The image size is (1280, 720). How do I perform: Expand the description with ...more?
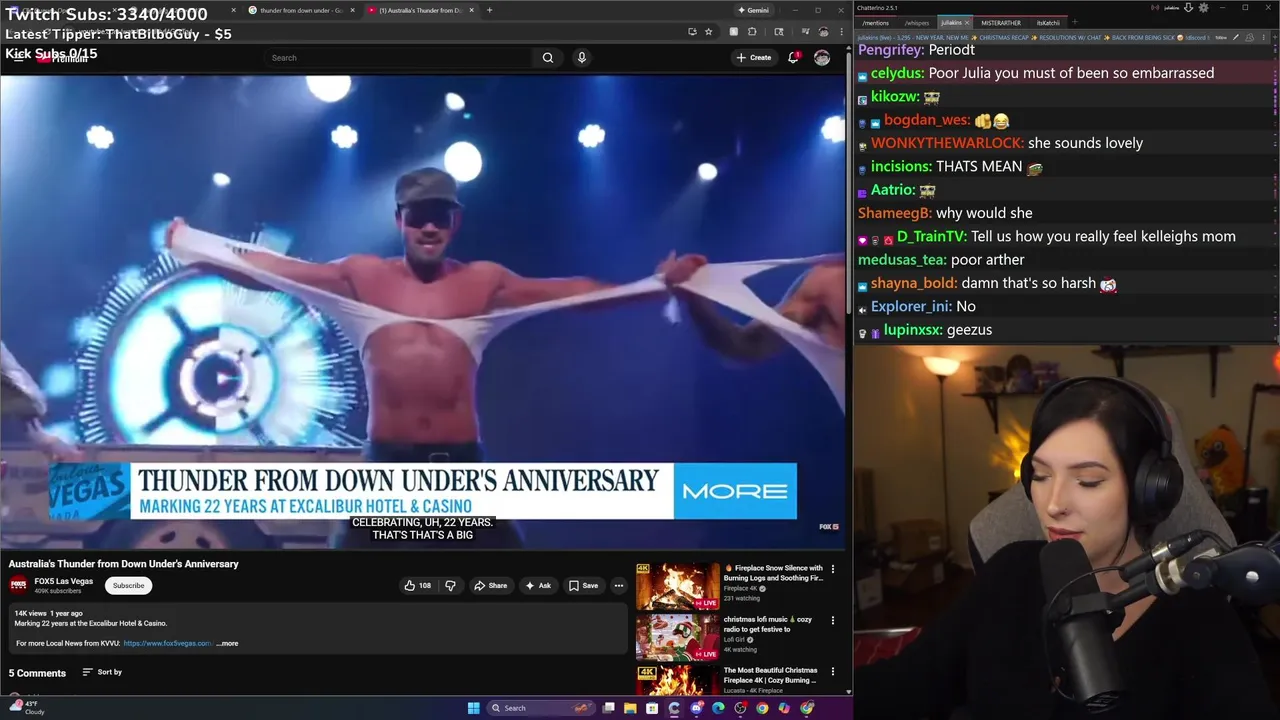[x=227, y=643]
